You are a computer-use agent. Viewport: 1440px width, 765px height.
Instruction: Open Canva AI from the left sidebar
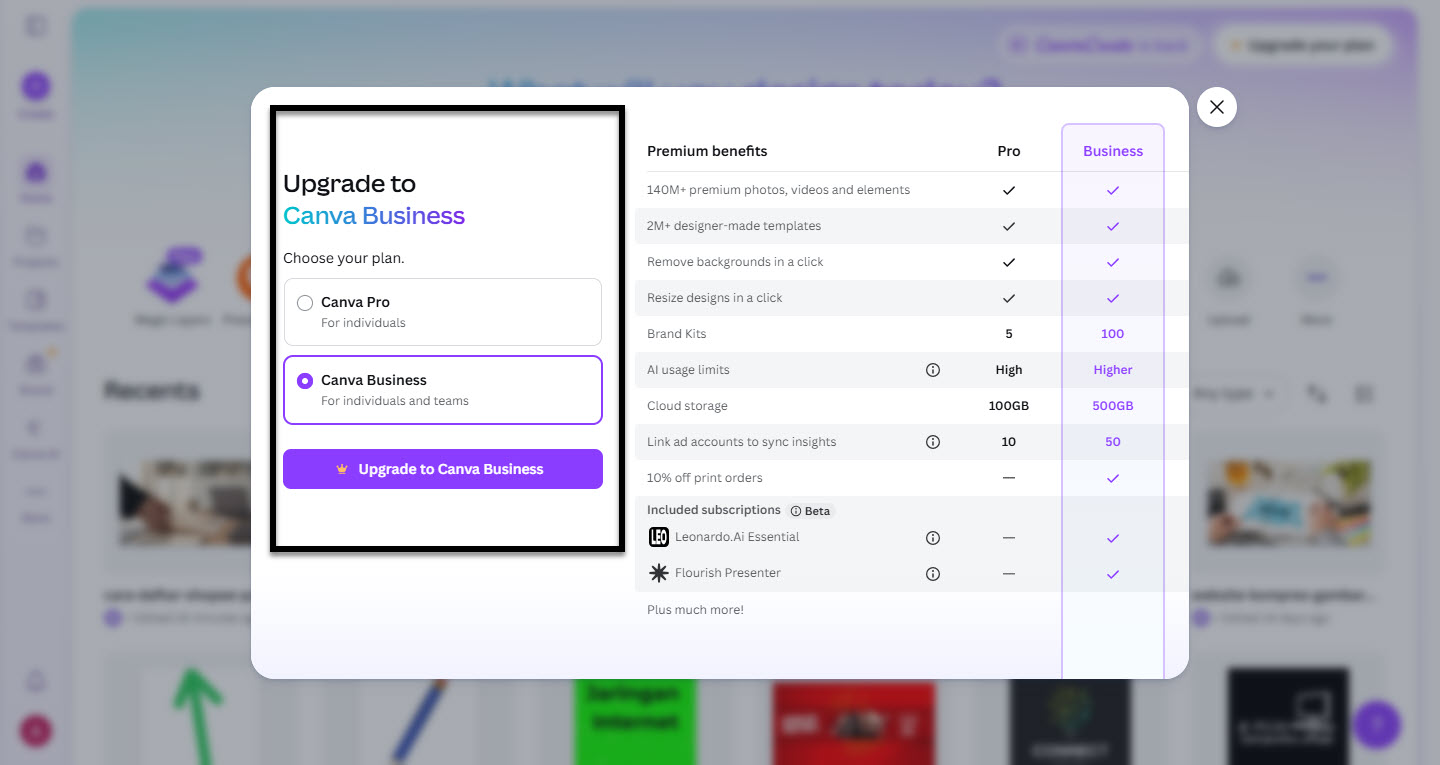(x=35, y=427)
